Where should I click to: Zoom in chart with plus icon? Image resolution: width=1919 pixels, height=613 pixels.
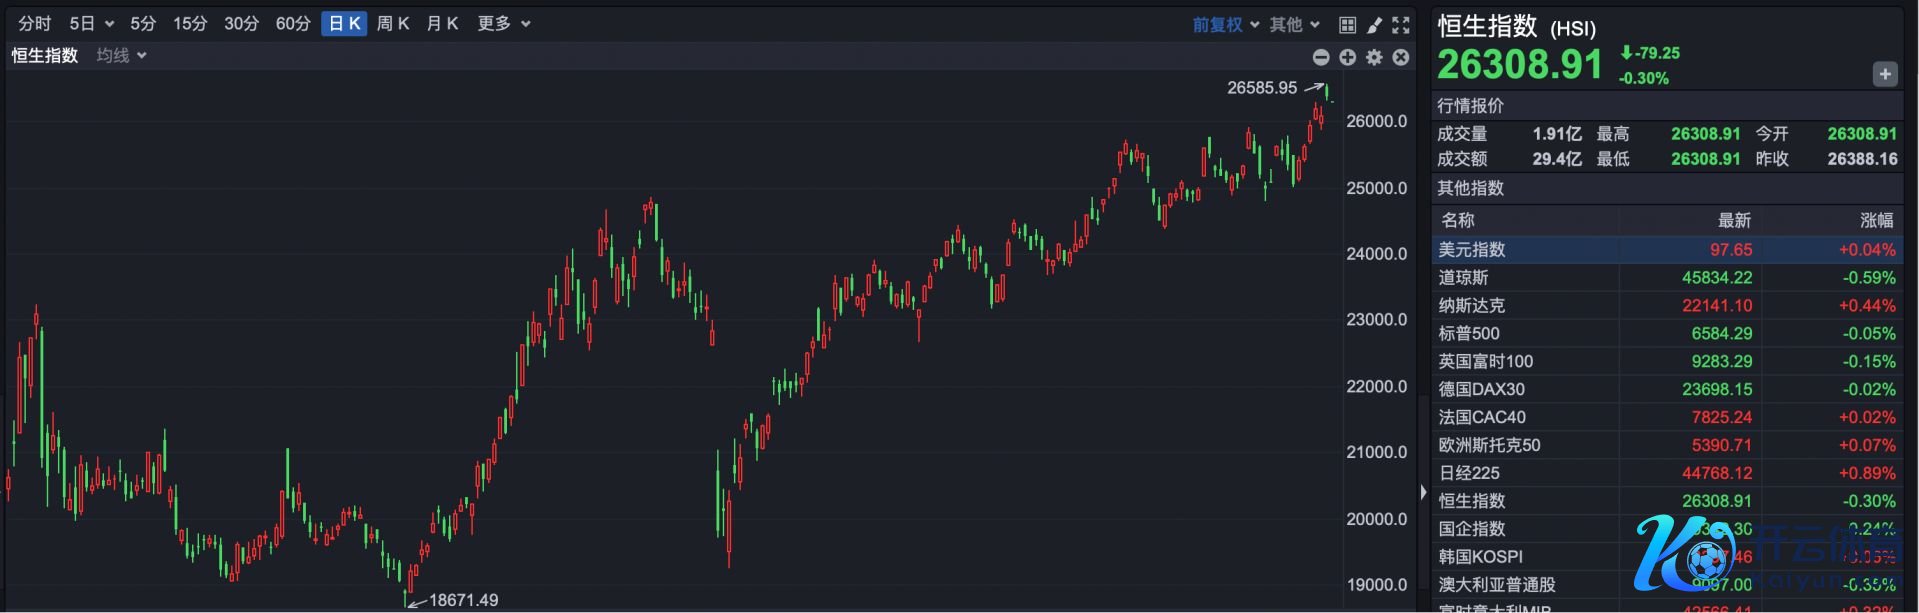tap(1348, 58)
